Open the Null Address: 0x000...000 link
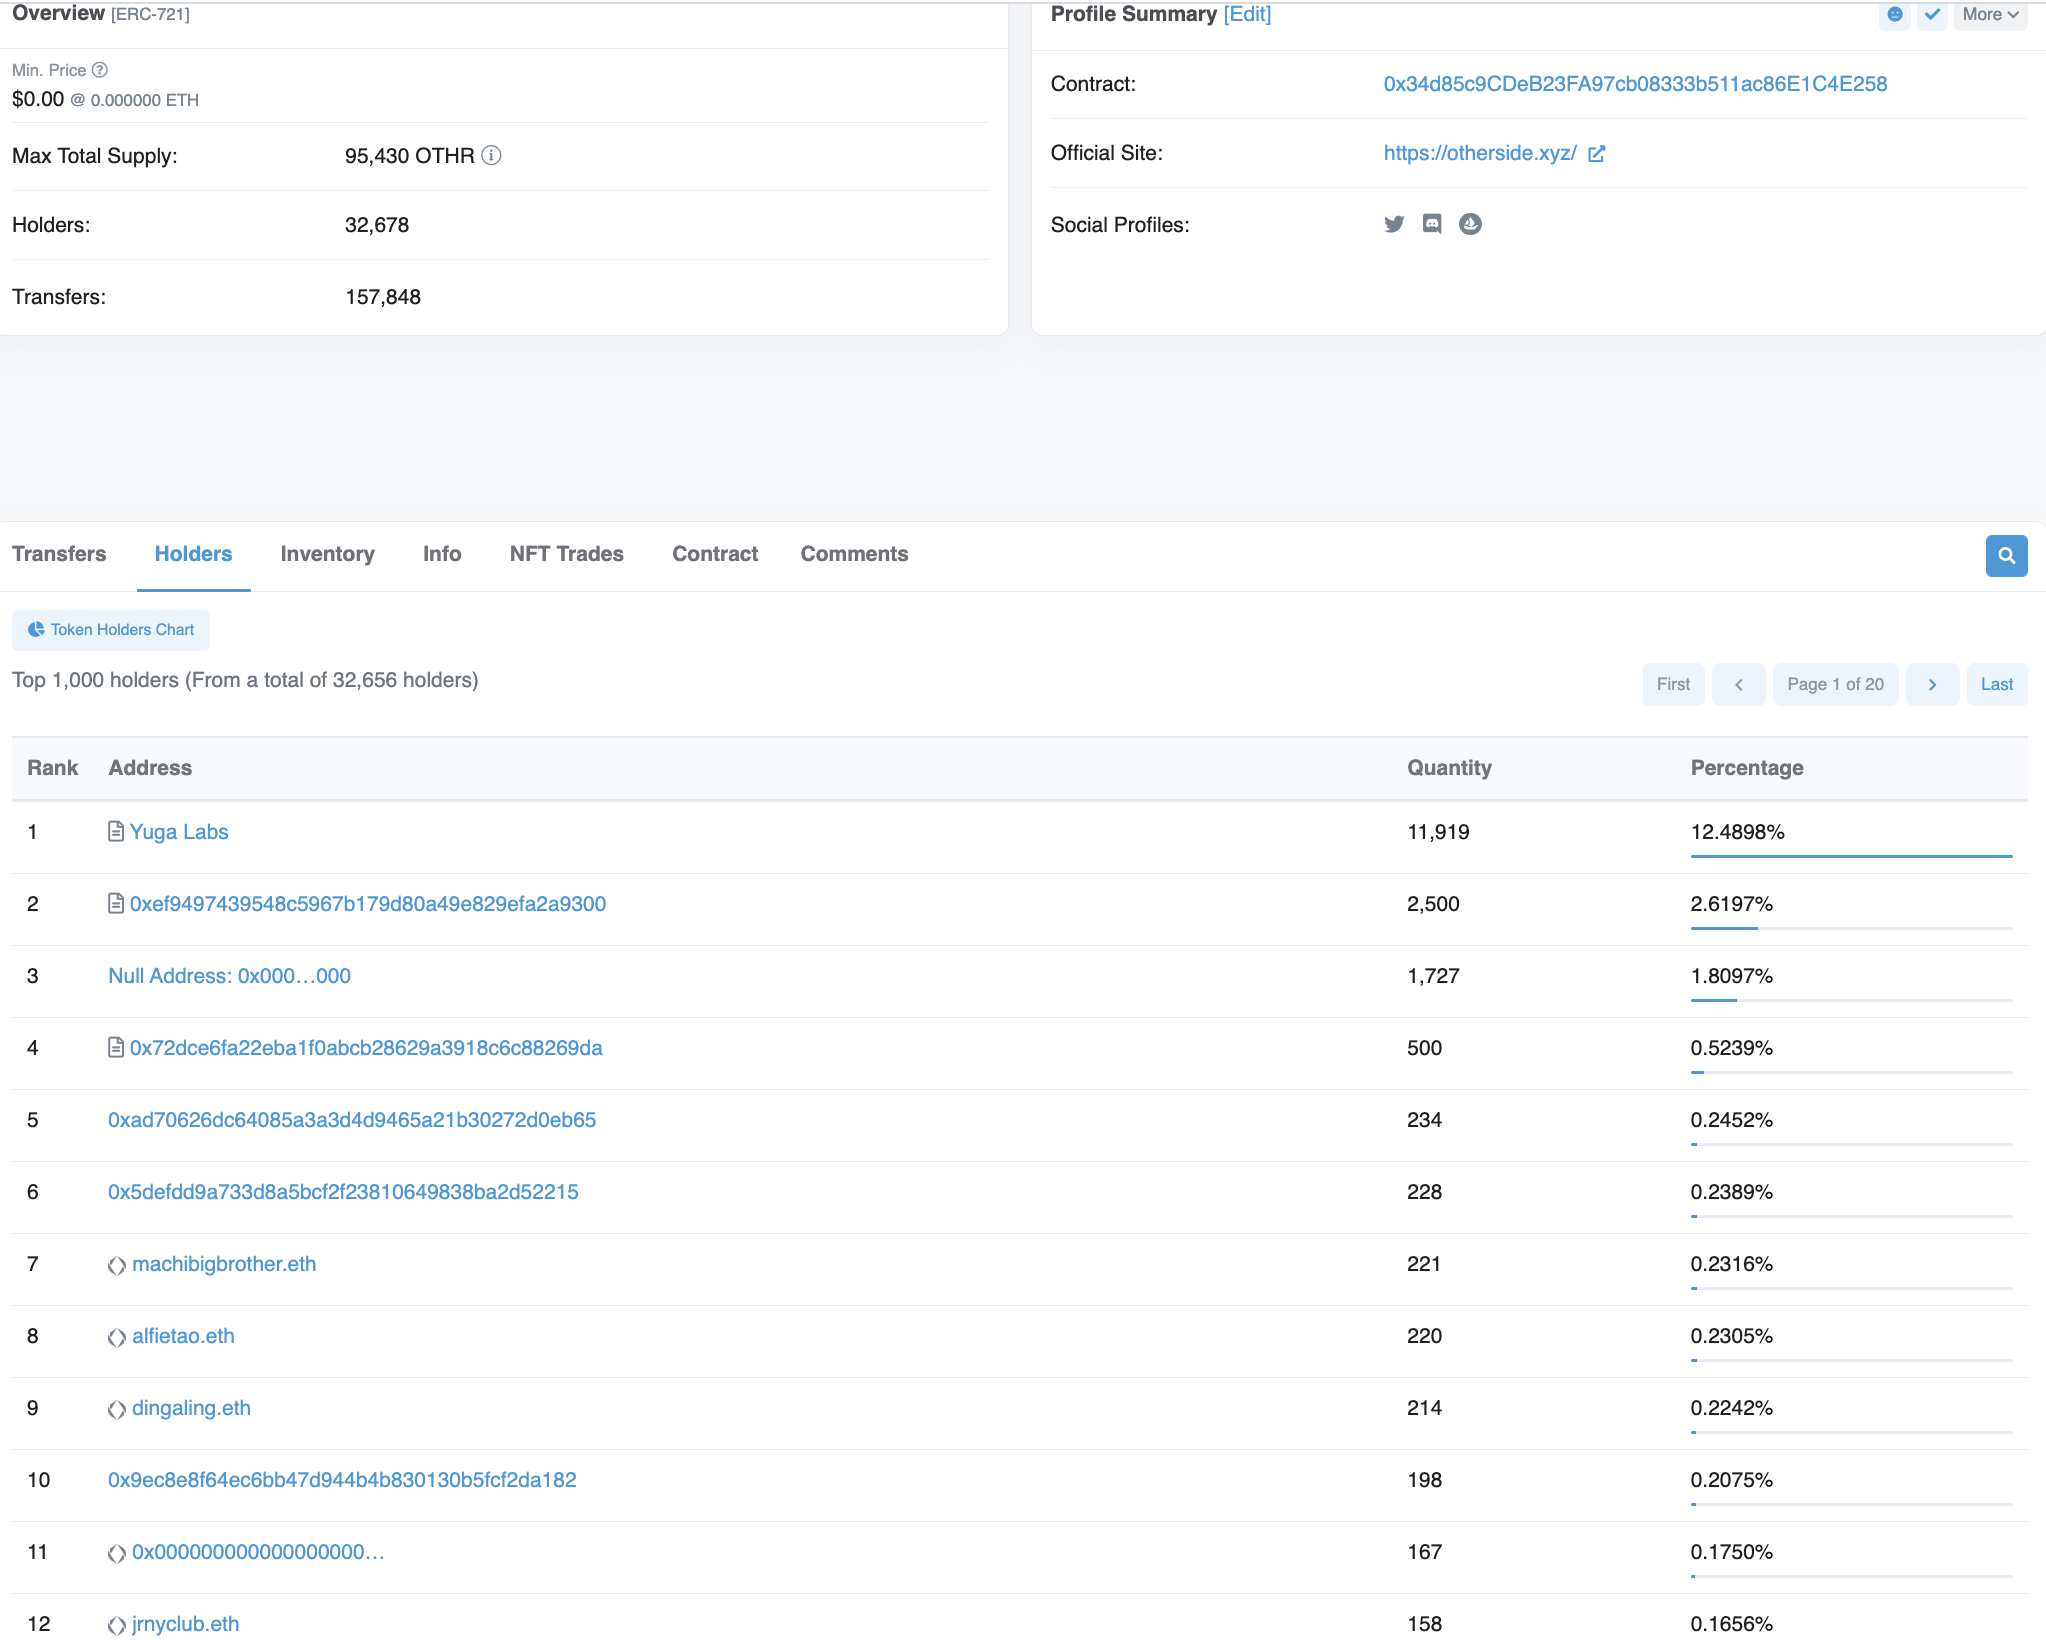The height and width of the screenshot is (1640, 2046). [229, 976]
